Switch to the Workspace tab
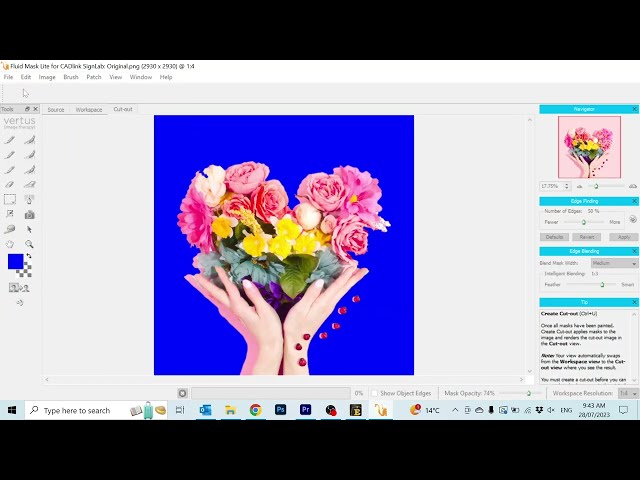Screen dimensions: 640x480 [89, 109]
